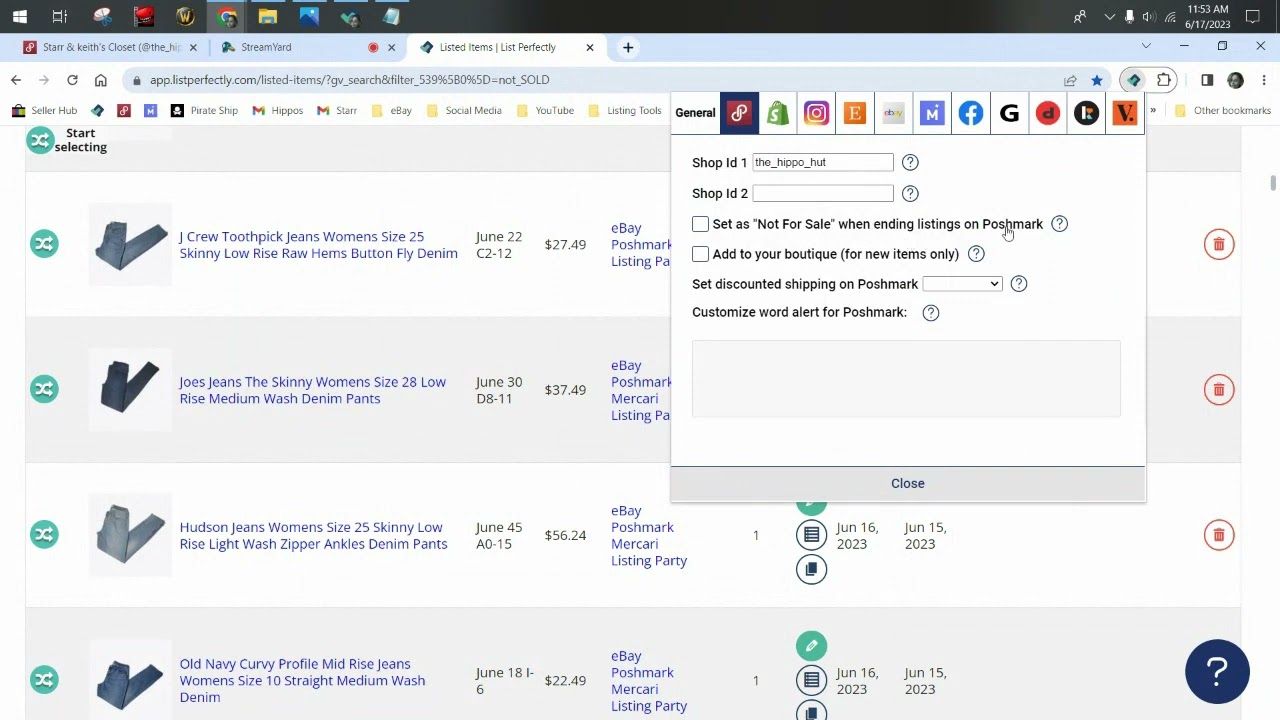Click eBay marketplace link in Hudson row

(626, 510)
